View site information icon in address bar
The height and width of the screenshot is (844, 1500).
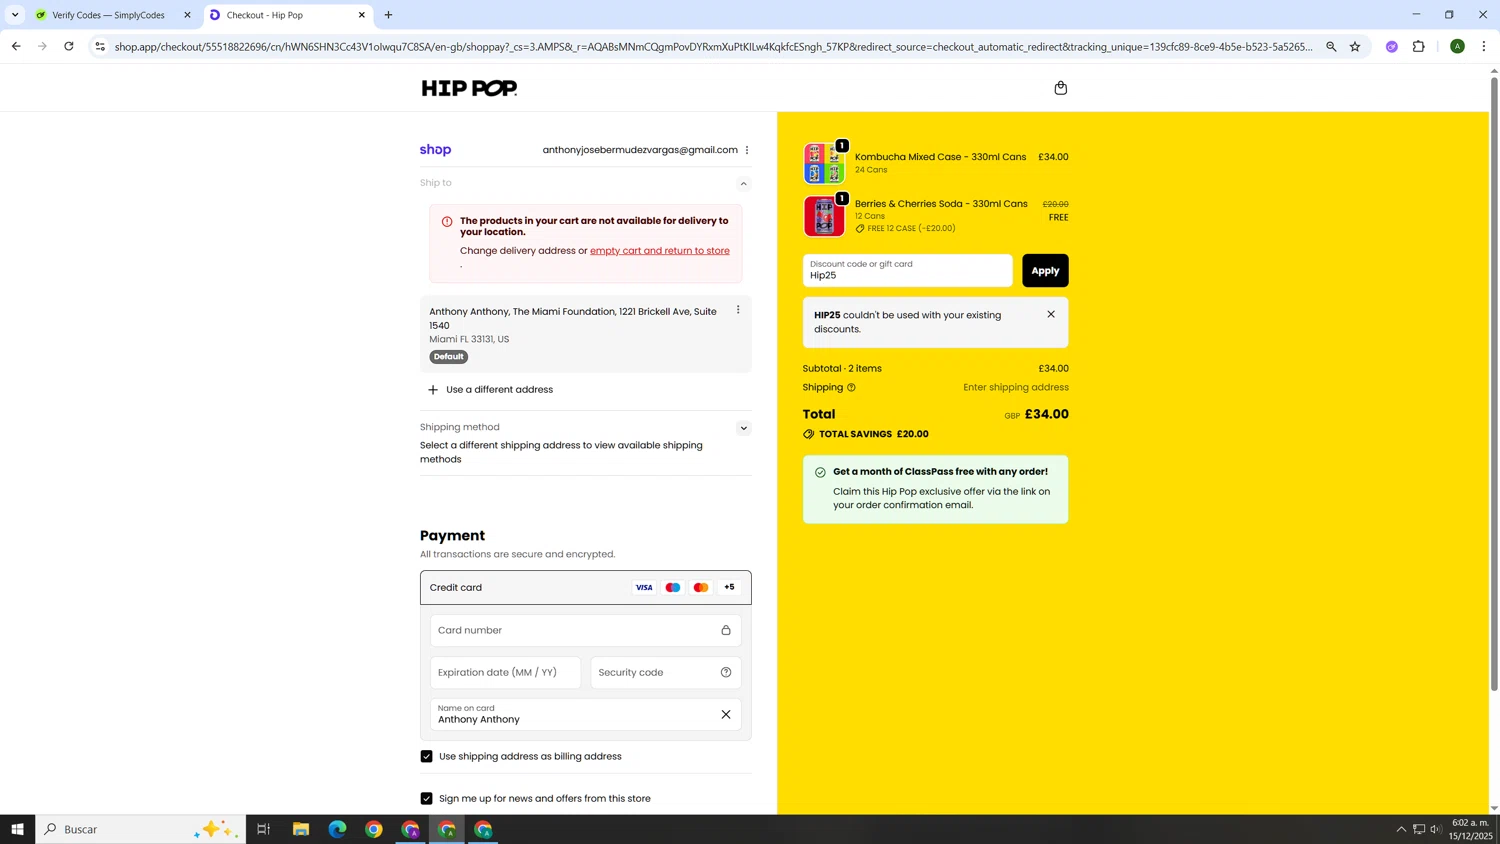pyautogui.click(x=100, y=46)
